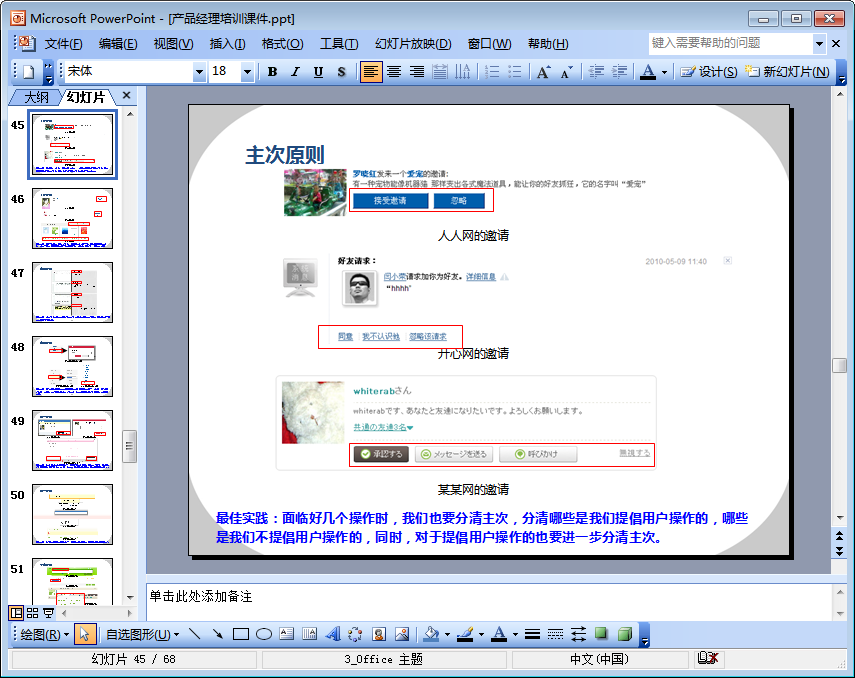Open the 工具 (Tools) menu
Viewport: 855px width, 678px height.
pos(339,44)
